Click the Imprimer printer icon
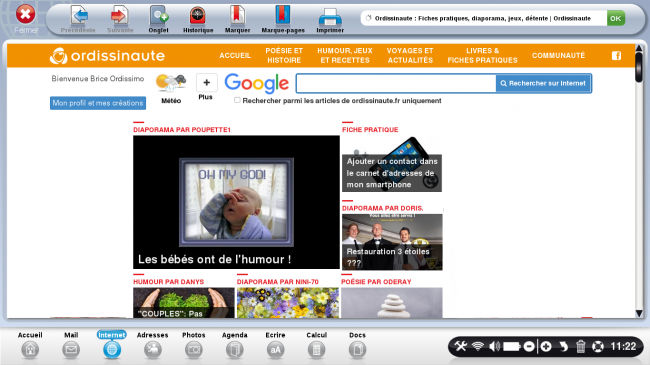Viewport: 650px width, 365px height. pos(330,17)
